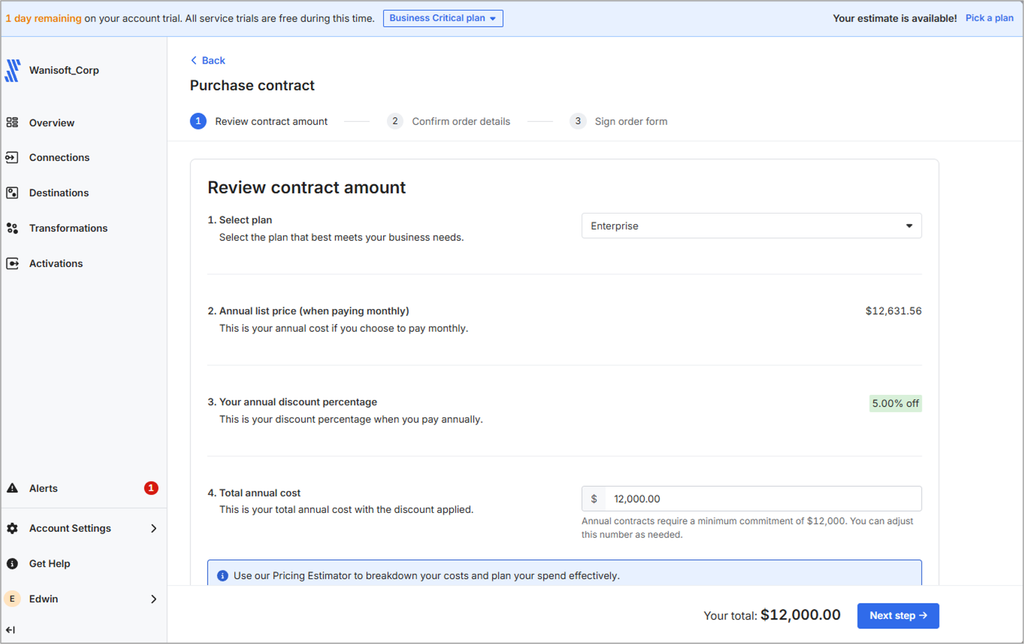Screen dimensions: 1024x644
Task: Click the Next step button
Action: pos(898,615)
